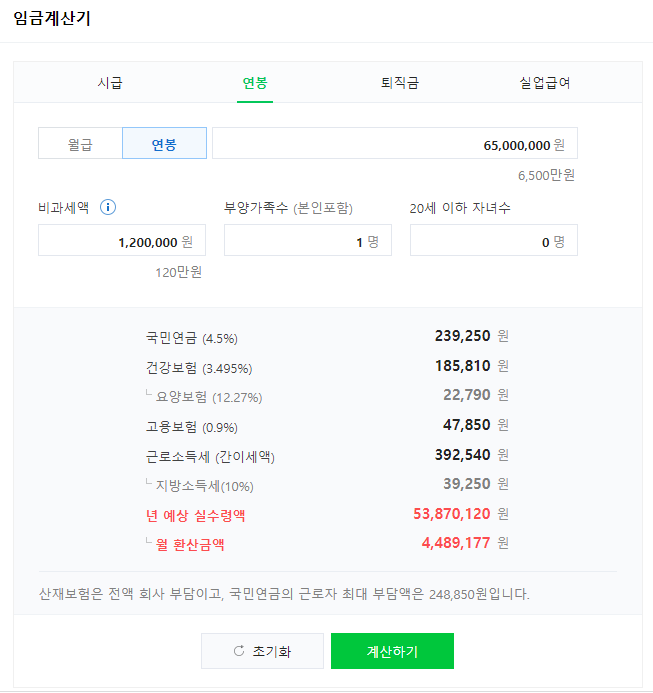Viewport: 653px width, 693px height.
Task: Select the 연봉 toggle option
Action: pos(164,143)
